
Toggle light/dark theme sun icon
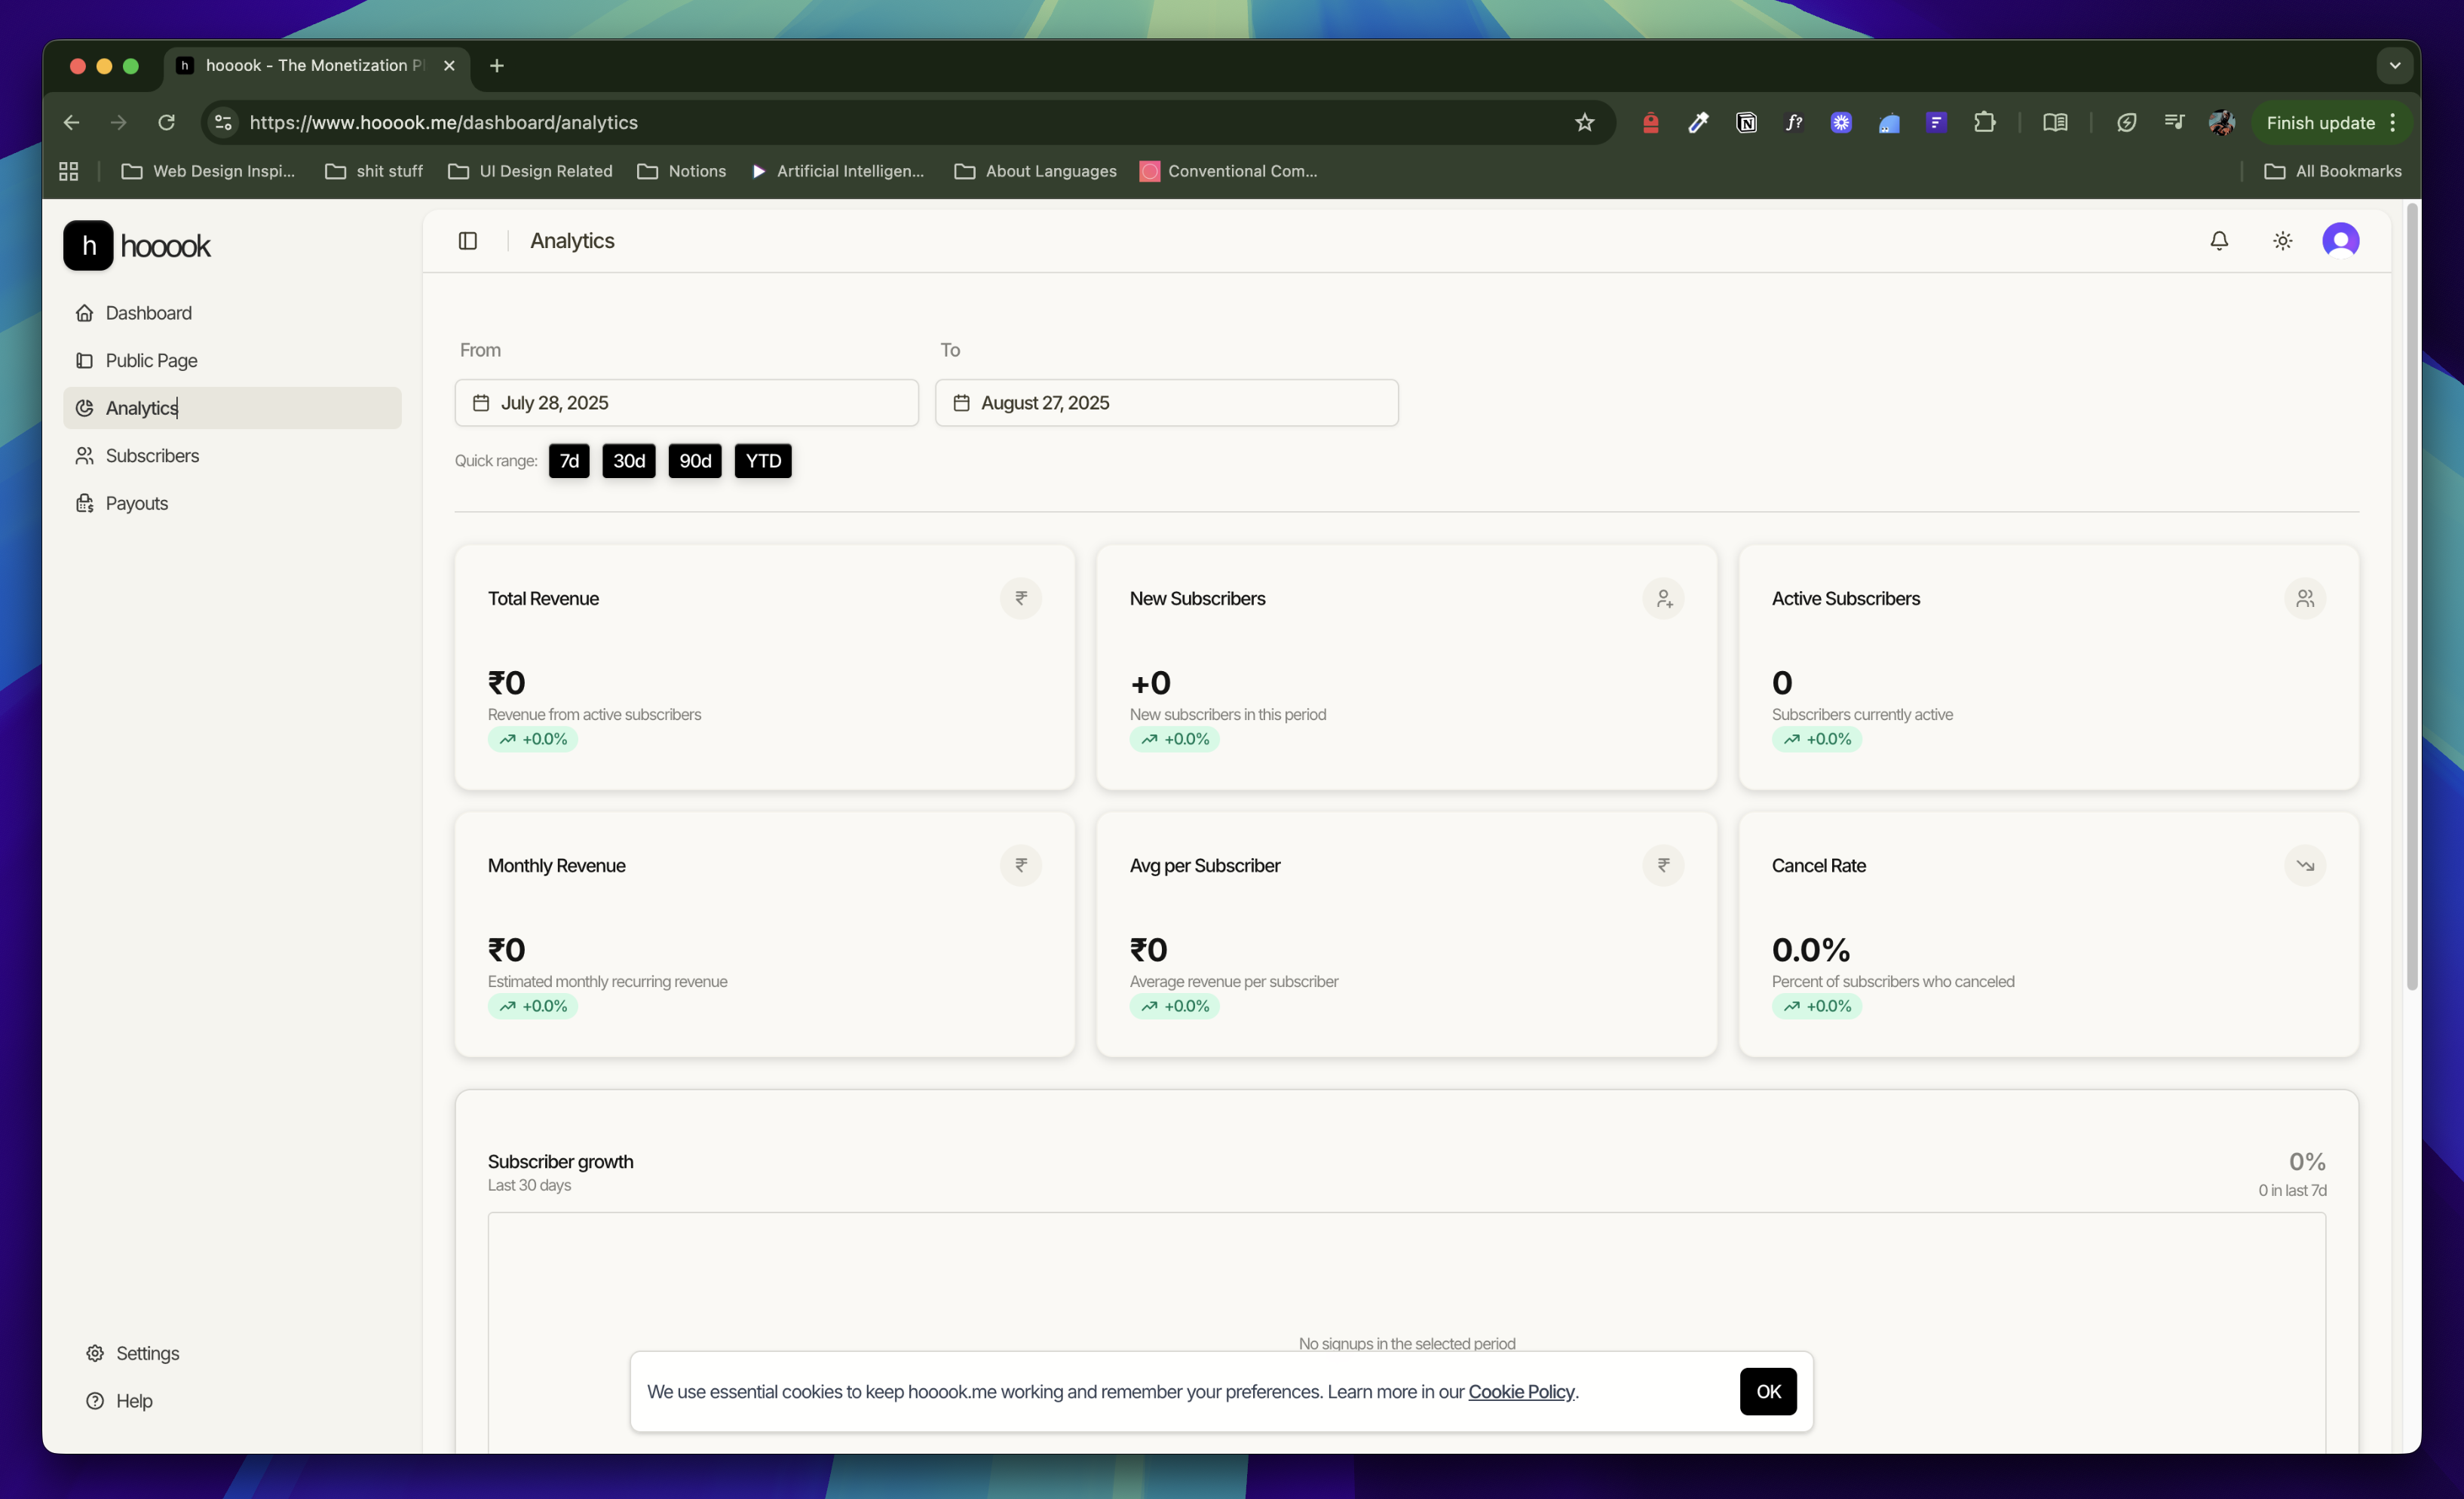point(2282,241)
